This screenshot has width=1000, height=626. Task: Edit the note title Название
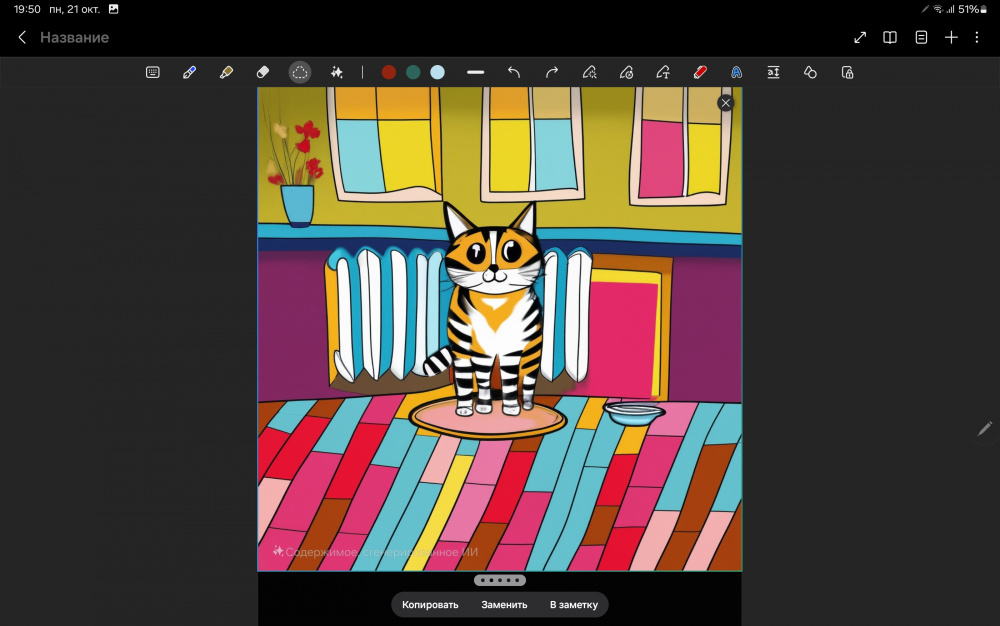tap(75, 38)
